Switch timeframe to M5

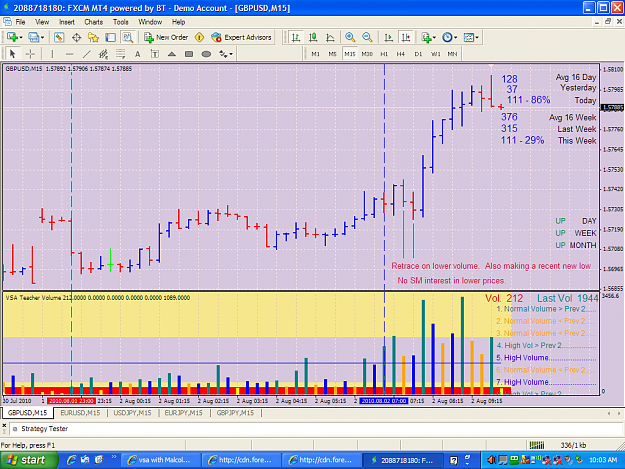click(332, 54)
